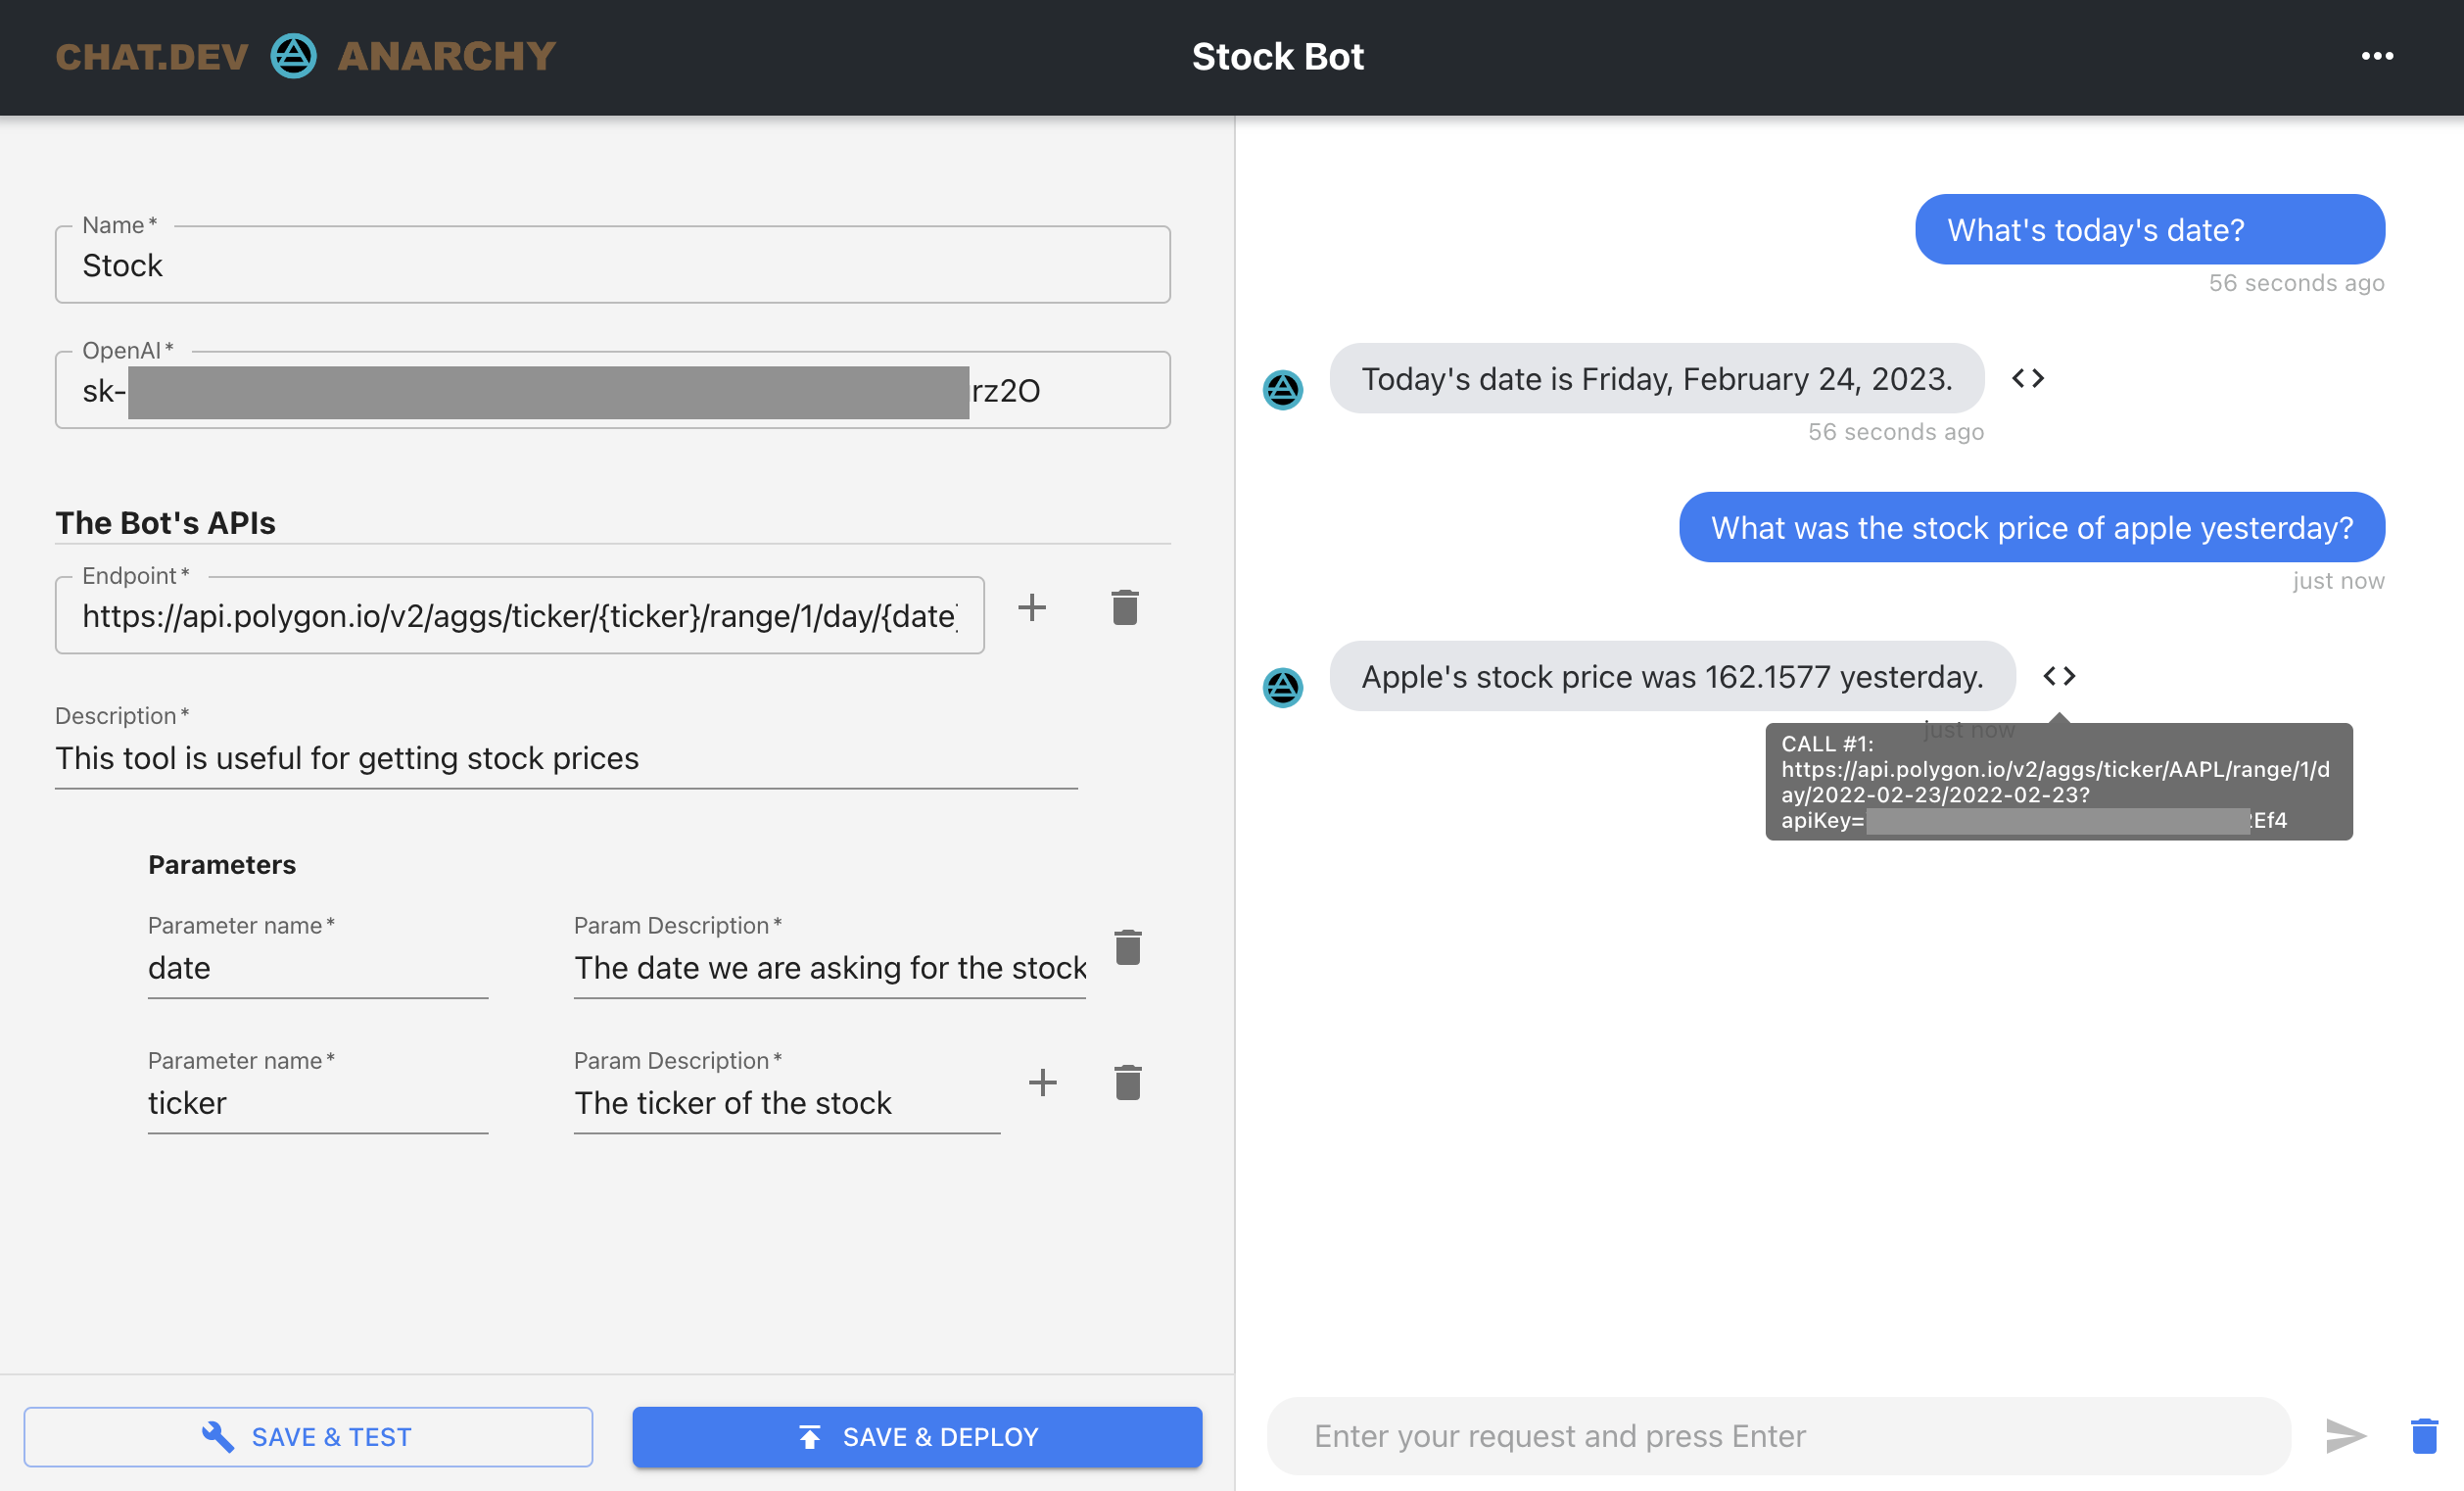Edit the ticker param description field
2464x1491 pixels.
tap(786, 1103)
